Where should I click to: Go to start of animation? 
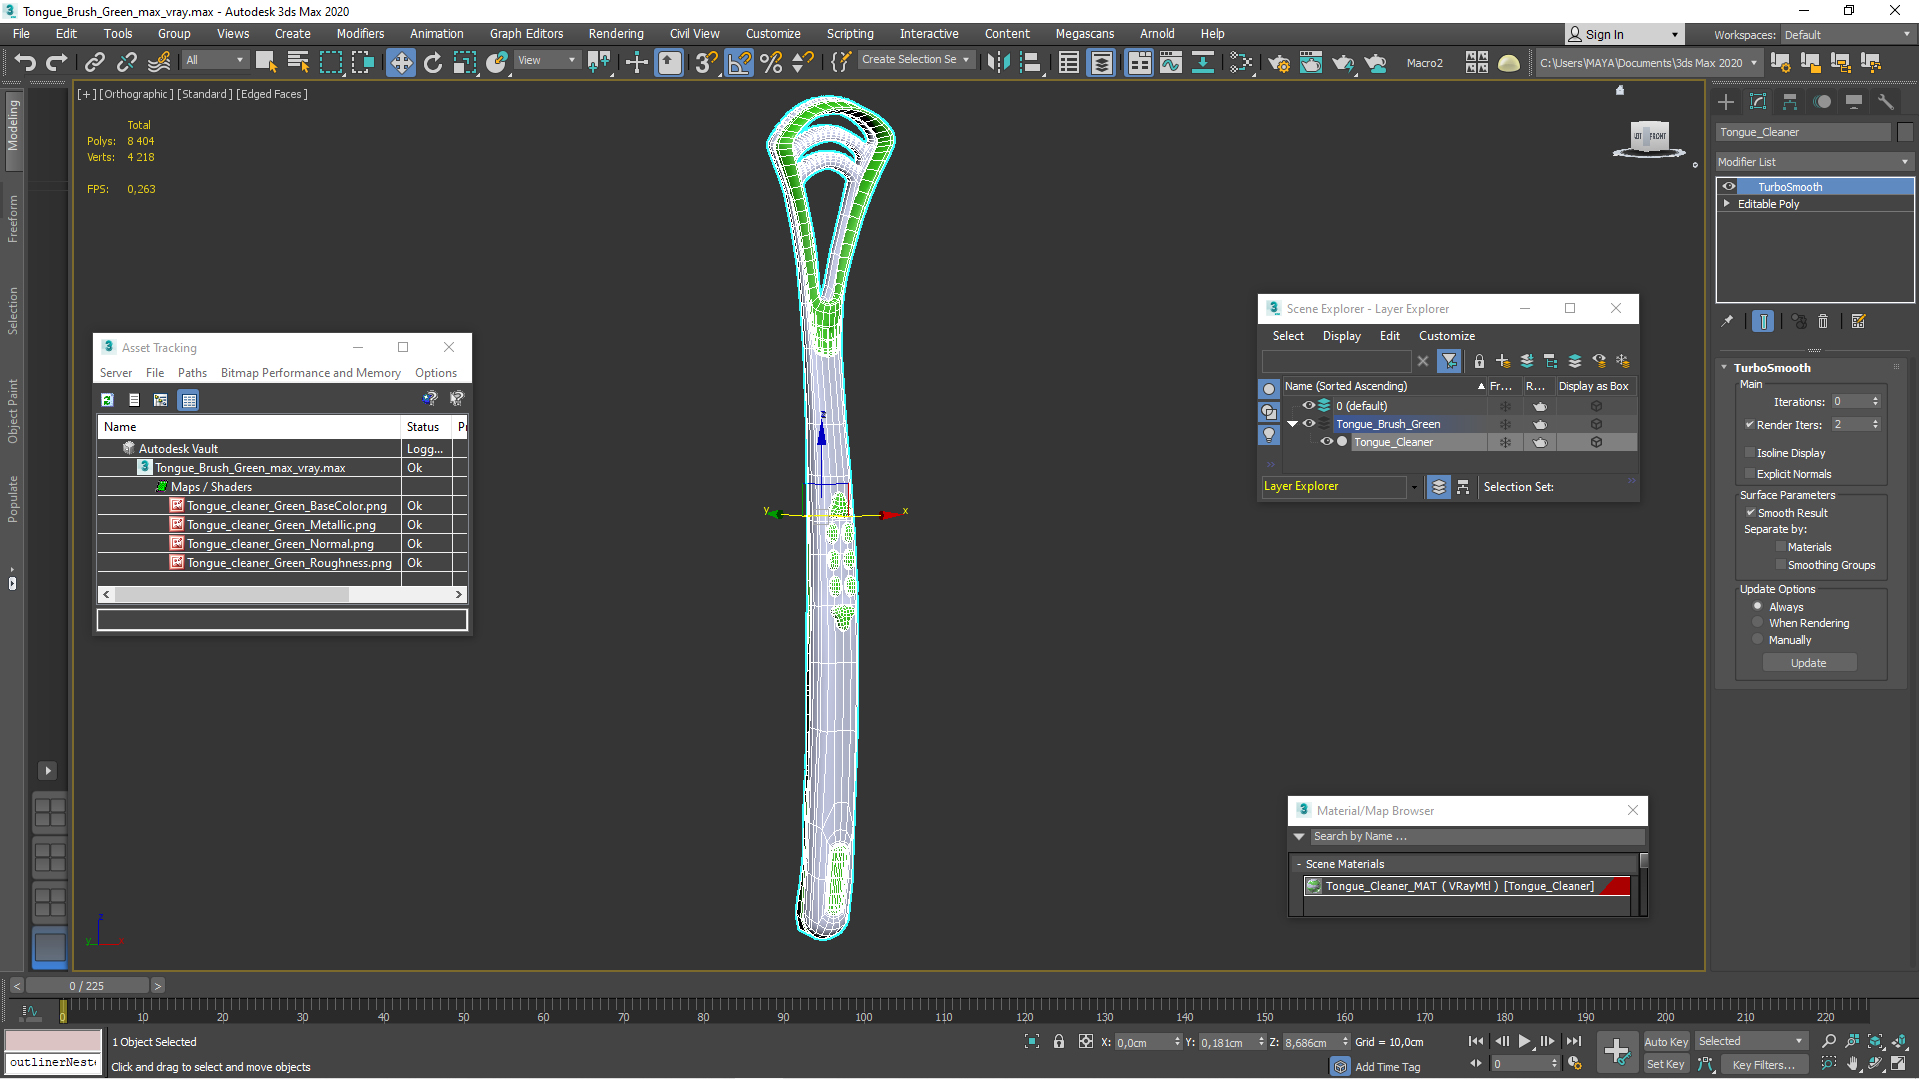[1476, 1041]
